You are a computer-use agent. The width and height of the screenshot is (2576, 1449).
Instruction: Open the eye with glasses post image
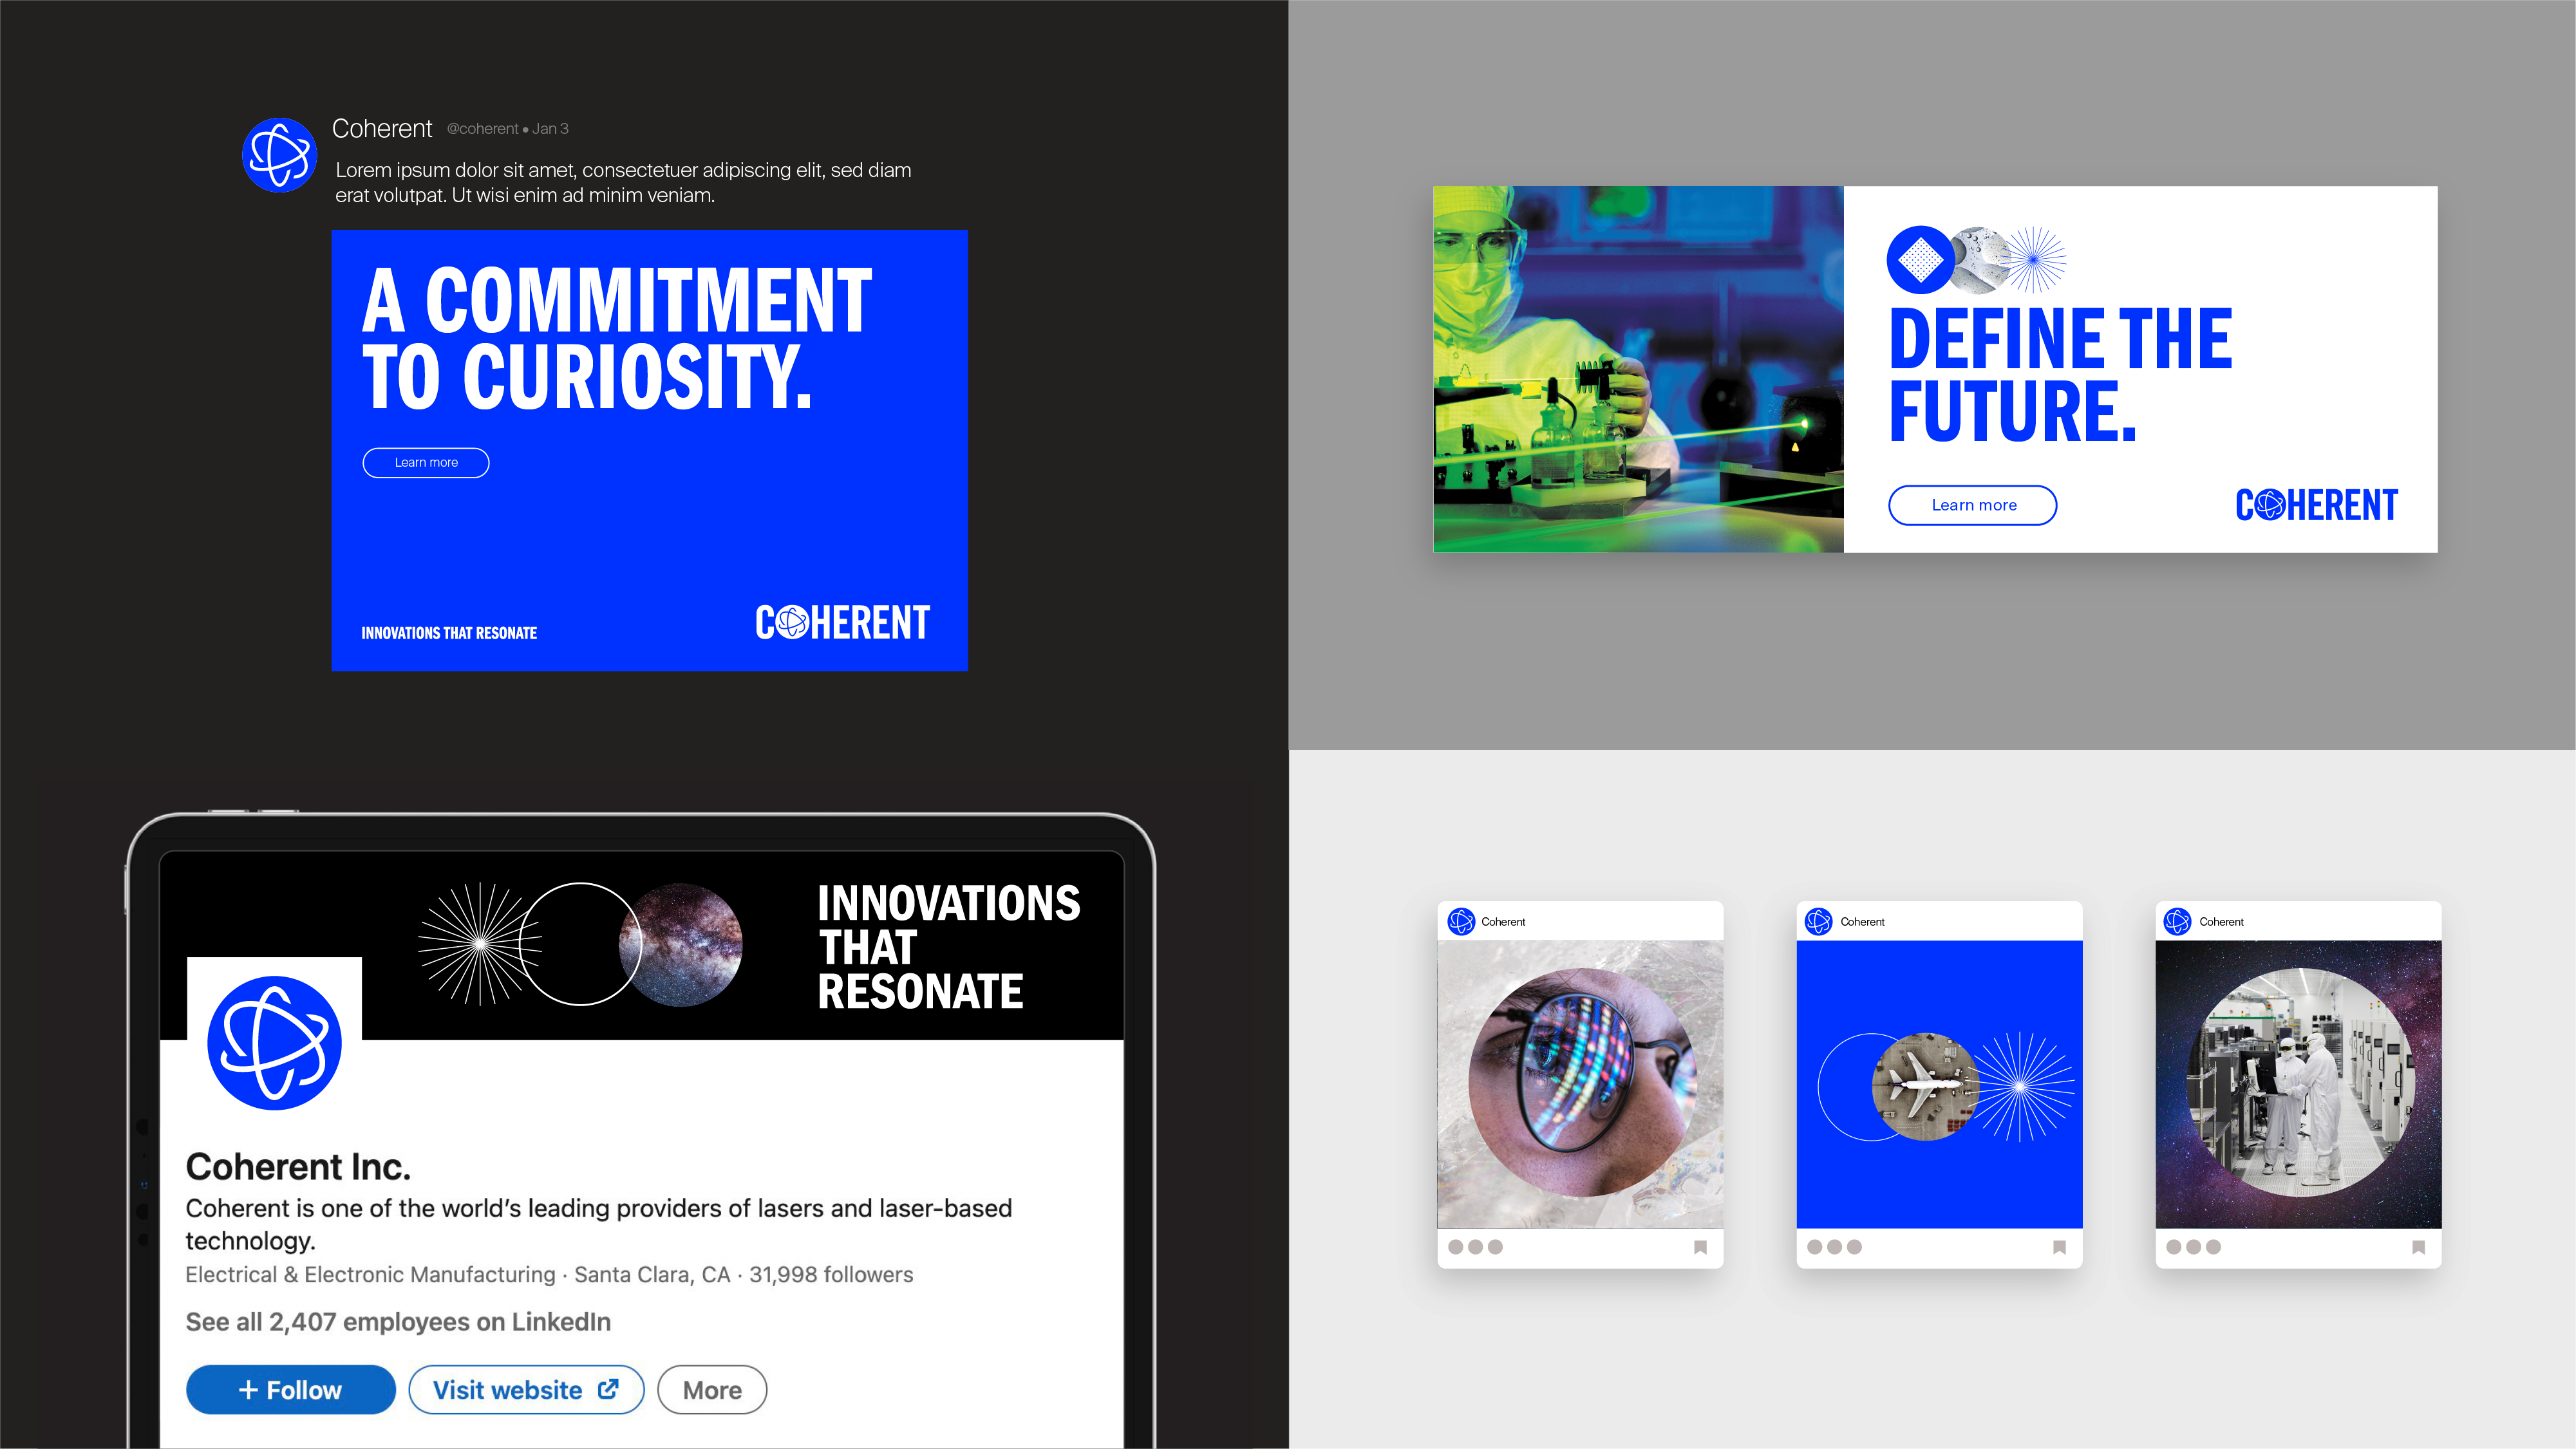point(1580,1085)
